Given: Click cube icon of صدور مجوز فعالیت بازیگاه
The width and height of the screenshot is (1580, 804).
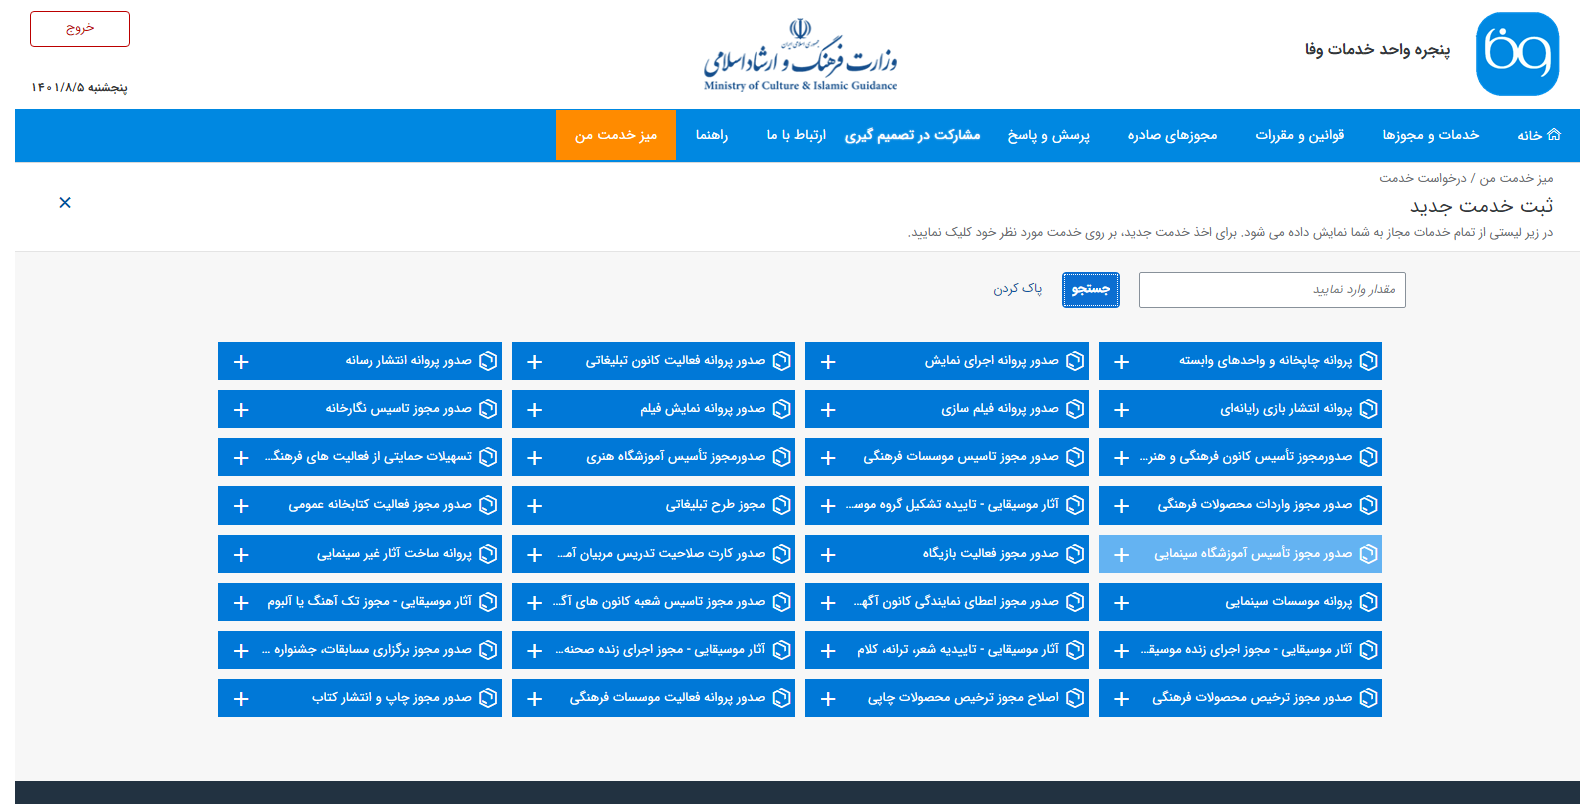Looking at the screenshot, I should click(x=1075, y=554).
